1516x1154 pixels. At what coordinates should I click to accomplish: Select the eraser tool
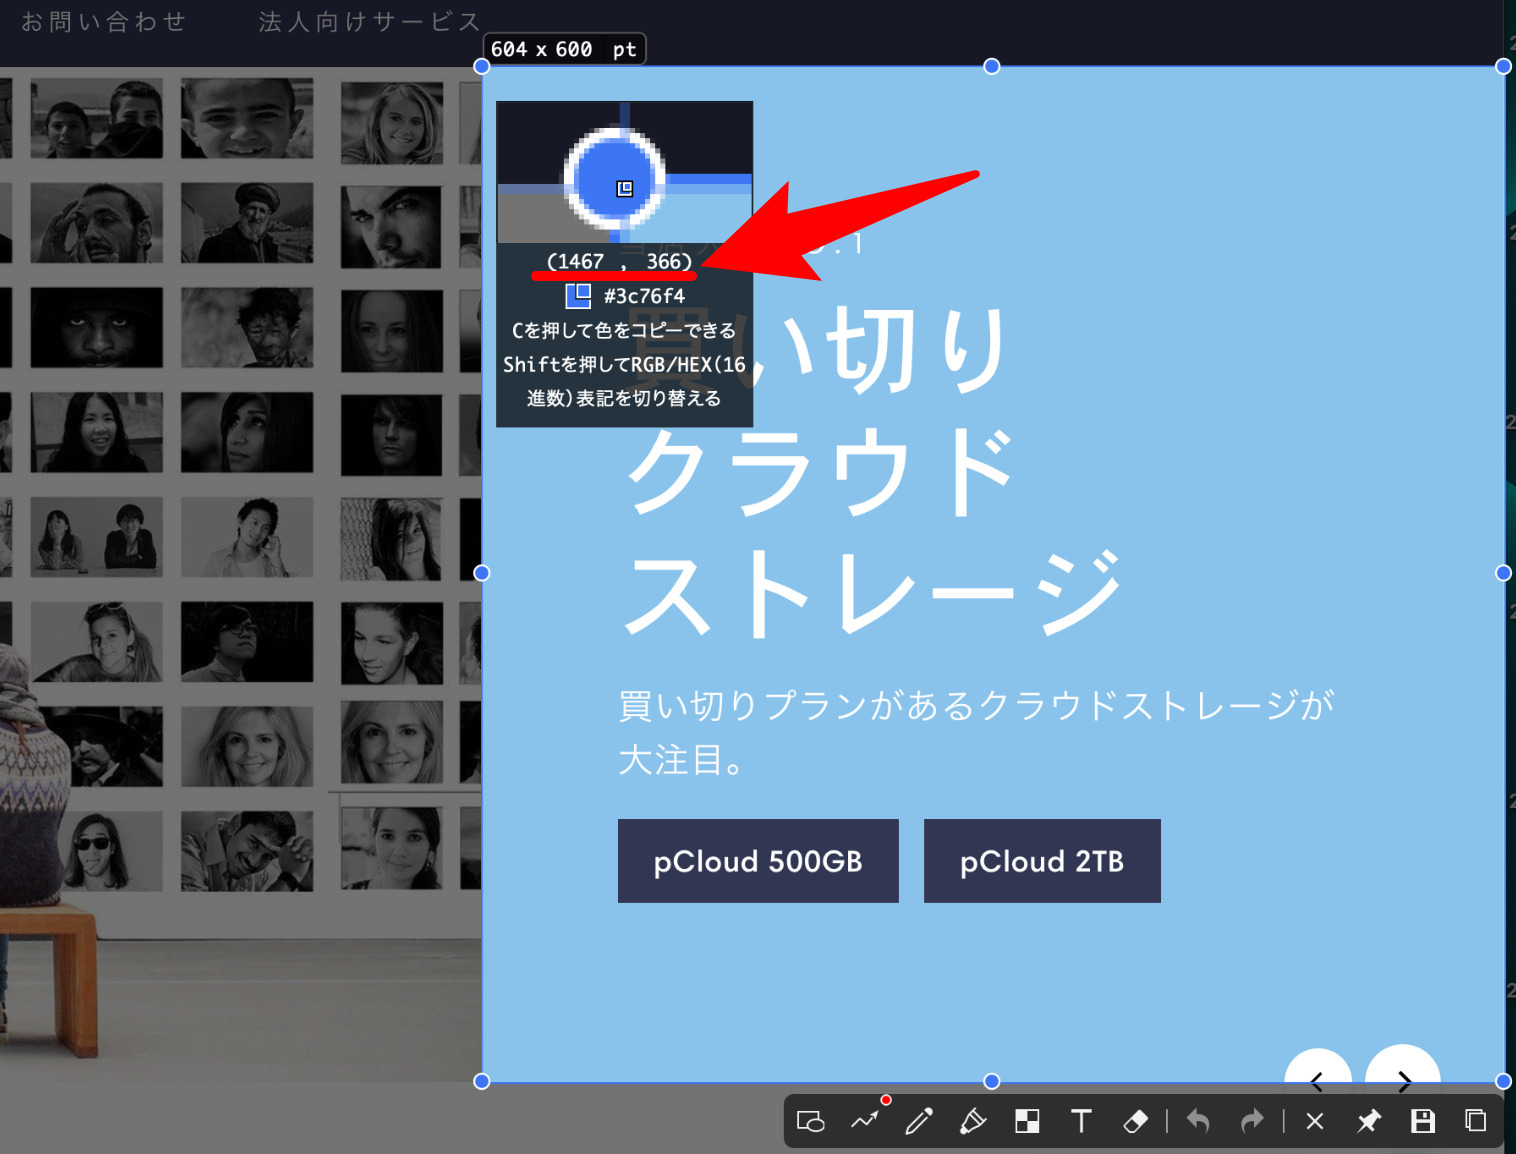tap(1135, 1121)
